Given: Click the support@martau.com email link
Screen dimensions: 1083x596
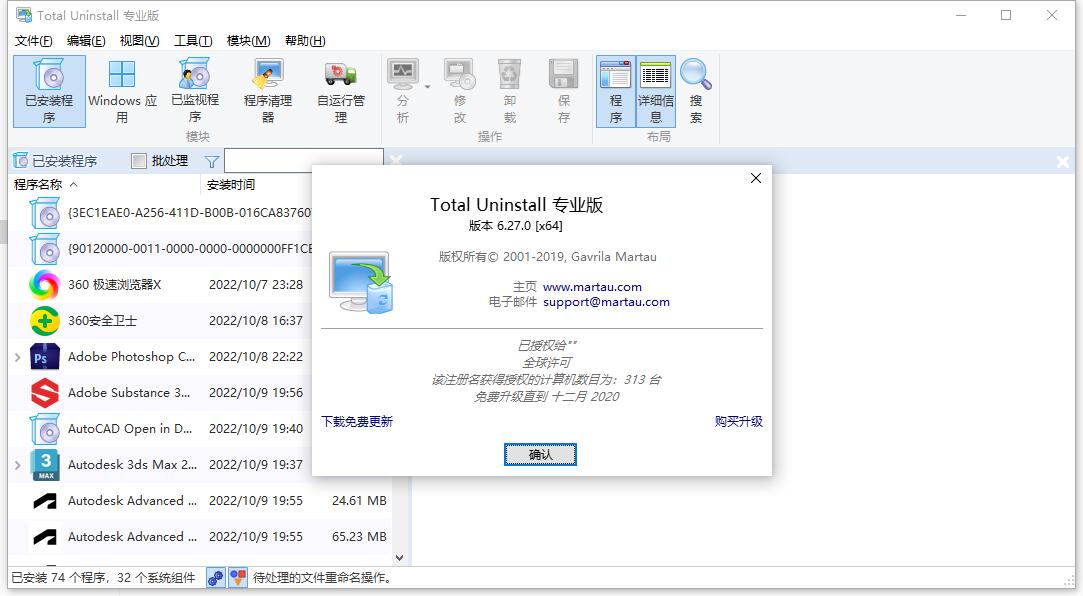Looking at the screenshot, I should click(x=606, y=302).
